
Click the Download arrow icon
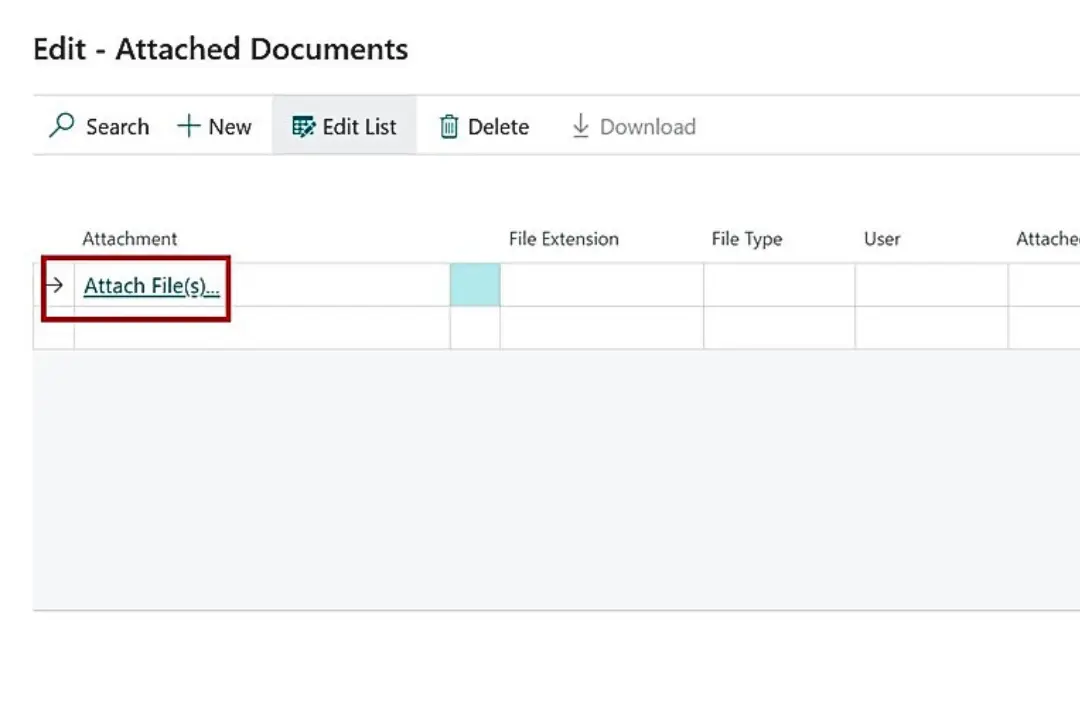click(581, 125)
